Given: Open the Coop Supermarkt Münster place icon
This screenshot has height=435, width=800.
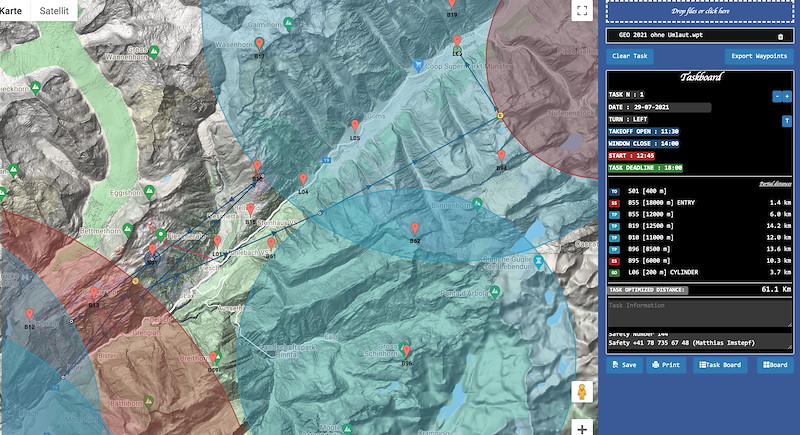Looking at the screenshot, I should 418,65.
